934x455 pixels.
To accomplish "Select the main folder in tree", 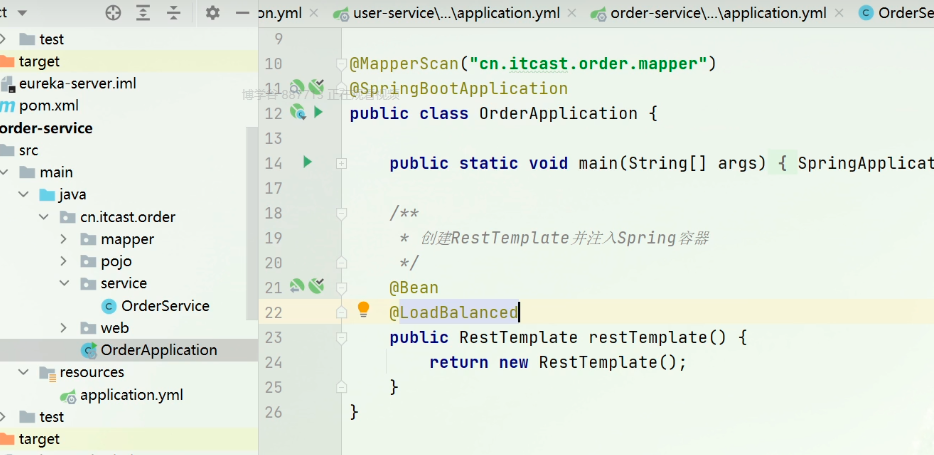I will click(x=46, y=172).
